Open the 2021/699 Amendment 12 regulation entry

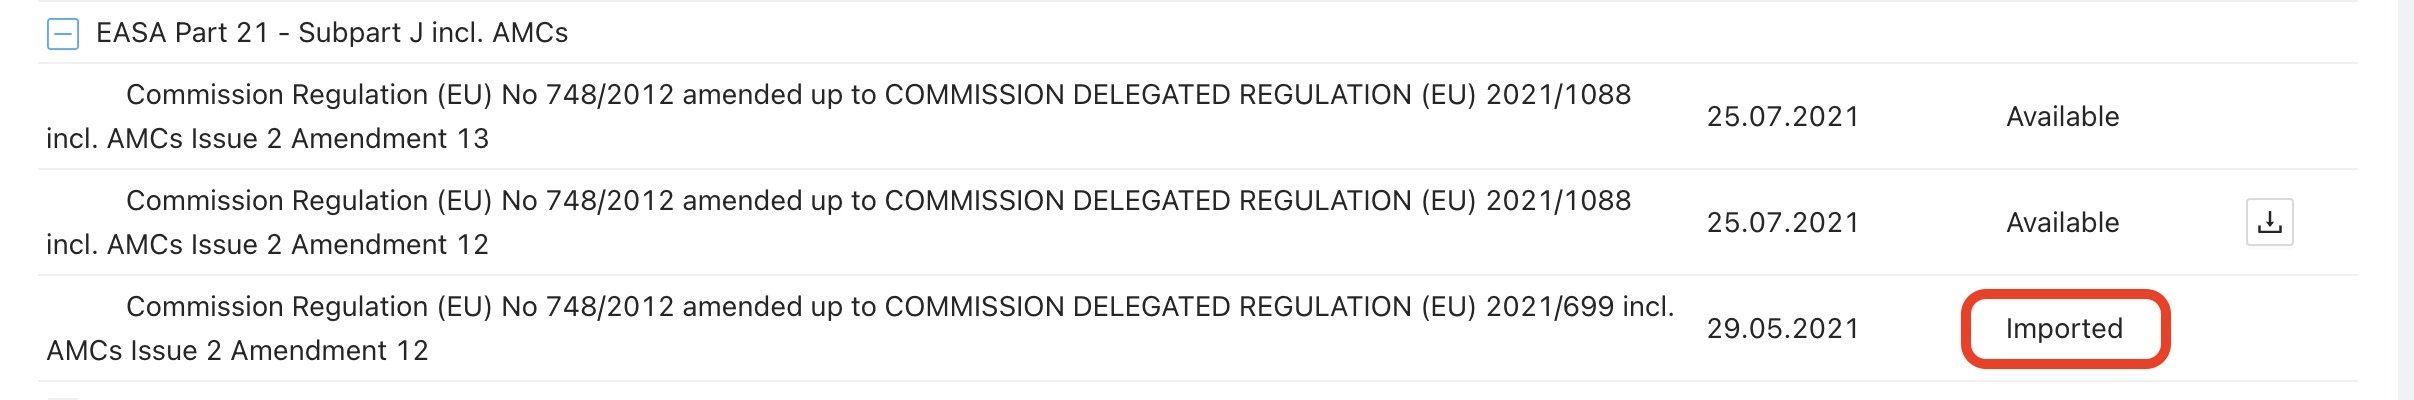coord(860,328)
